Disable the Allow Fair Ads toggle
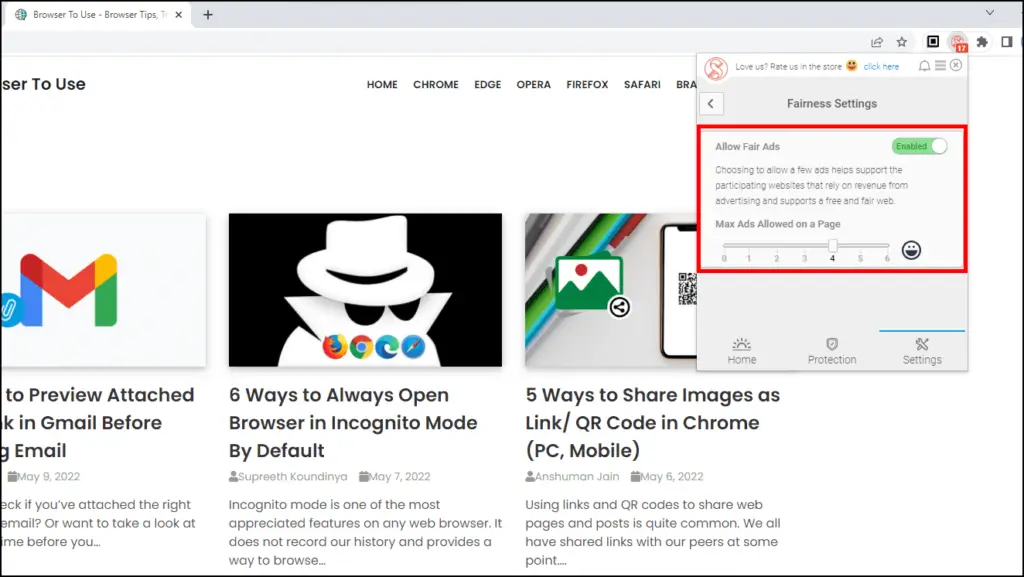The height and width of the screenshot is (577, 1024). click(920, 146)
